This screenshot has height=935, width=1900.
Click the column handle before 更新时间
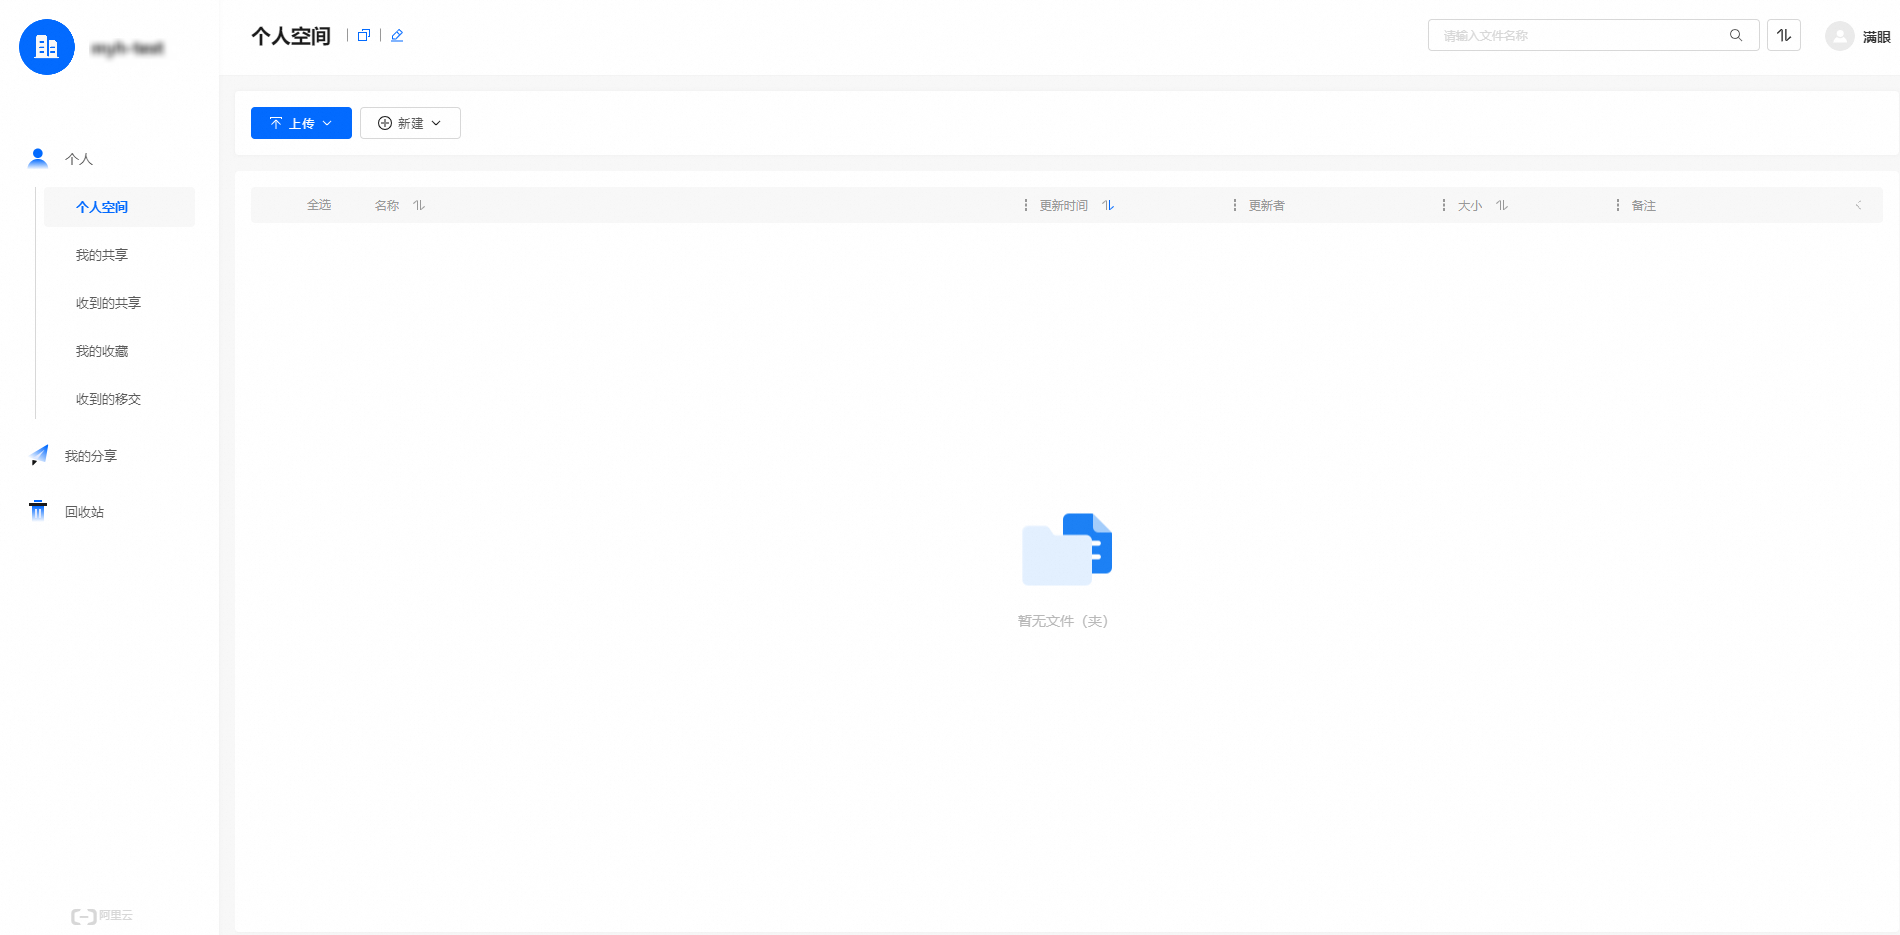click(x=1026, y=205)
